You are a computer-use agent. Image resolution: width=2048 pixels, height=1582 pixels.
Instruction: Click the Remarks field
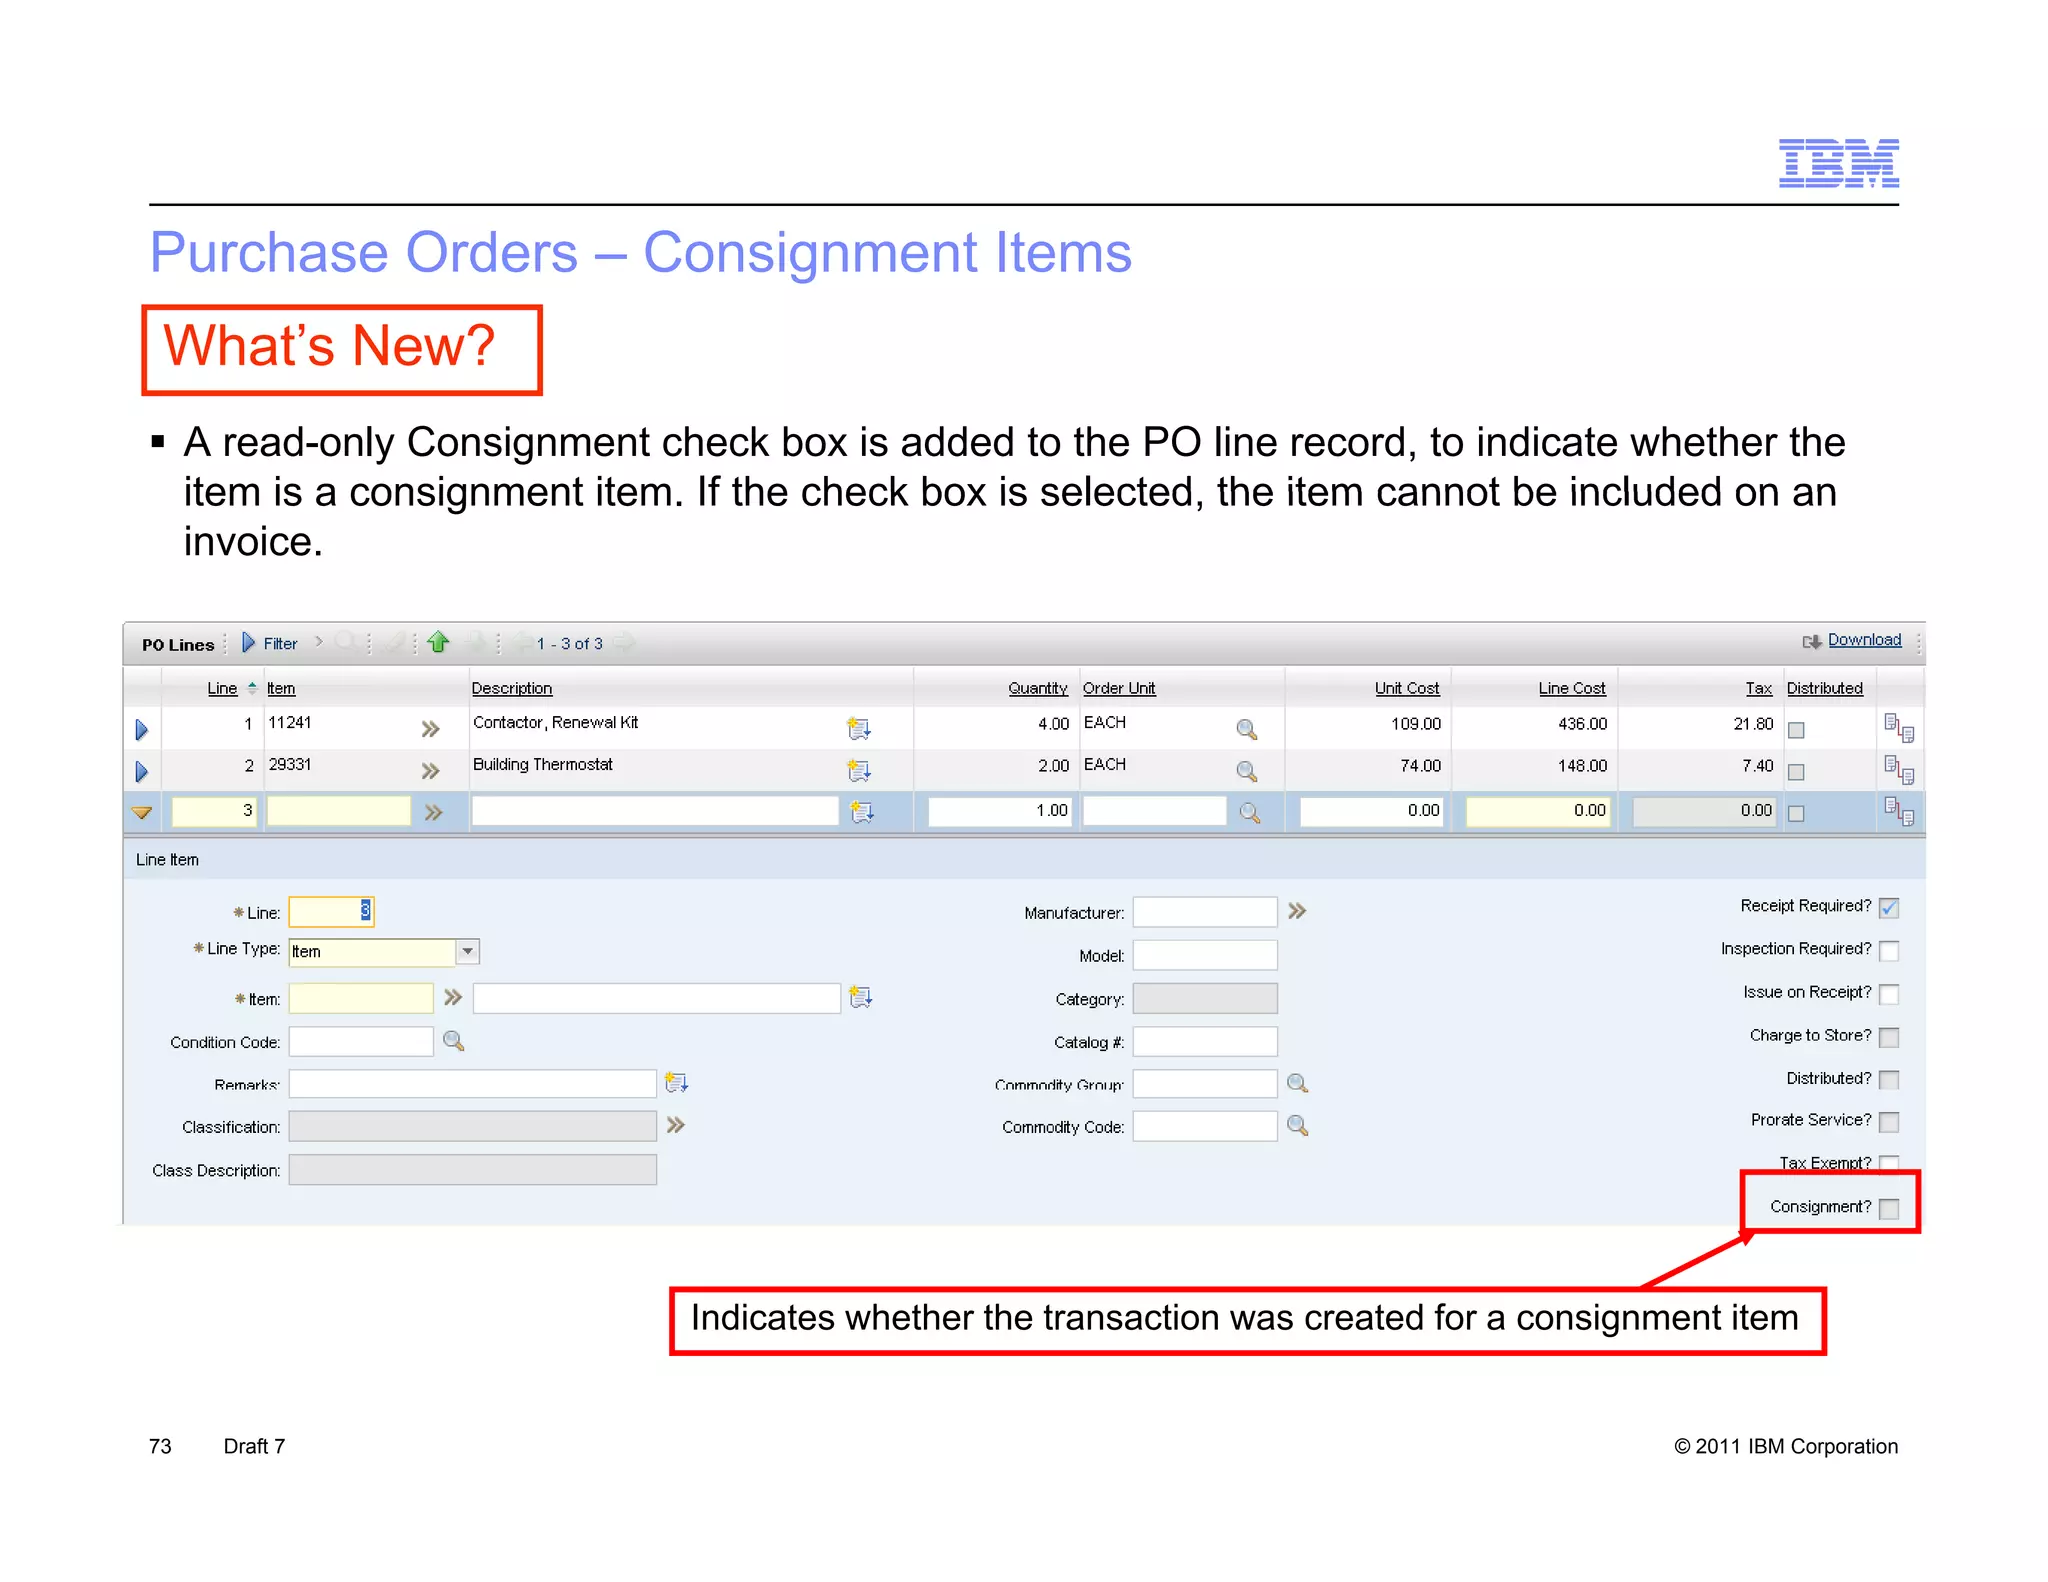tap(472, 1084)
